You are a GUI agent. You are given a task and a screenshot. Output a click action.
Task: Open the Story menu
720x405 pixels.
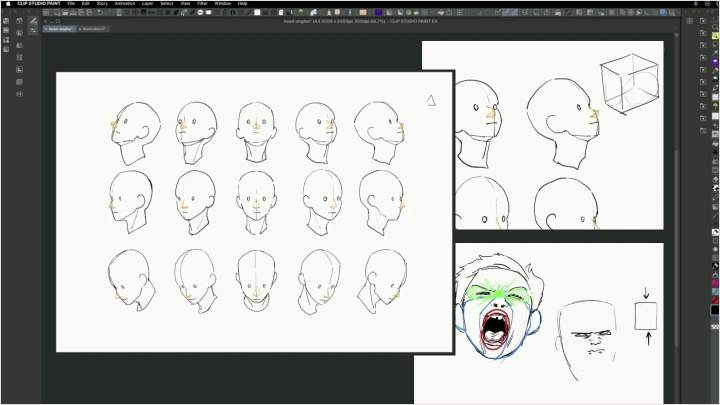[102, 3]
